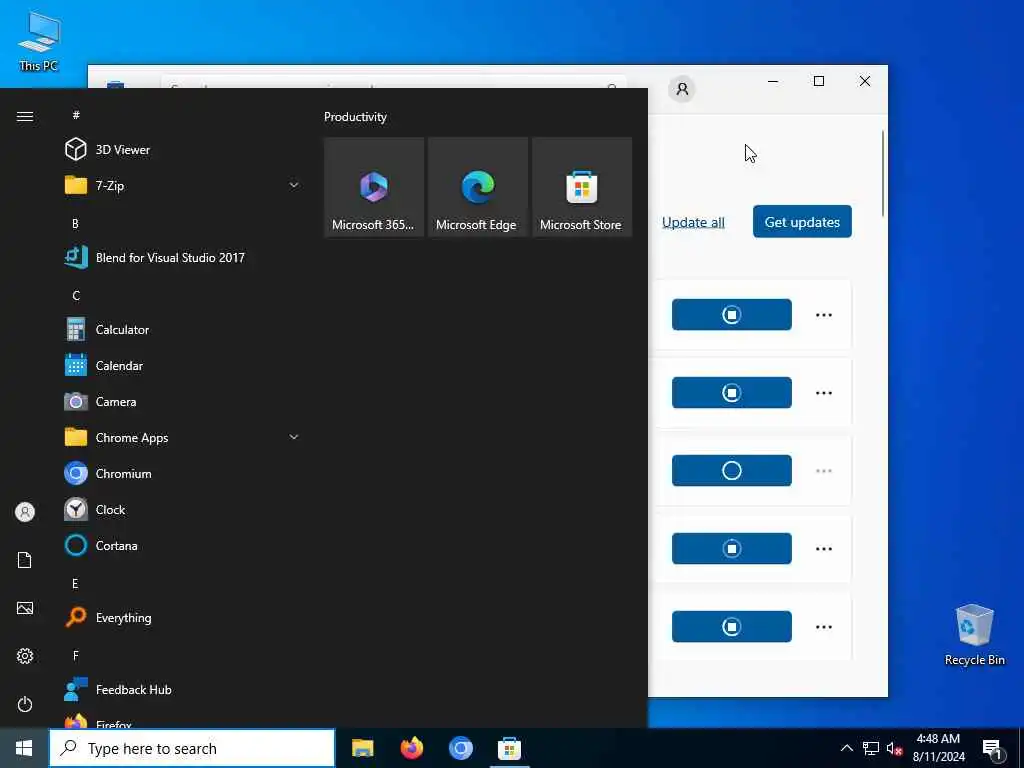Expand the Chrome Apps folder chevron
Screen dimensions: 1024x768
point(294,437)
